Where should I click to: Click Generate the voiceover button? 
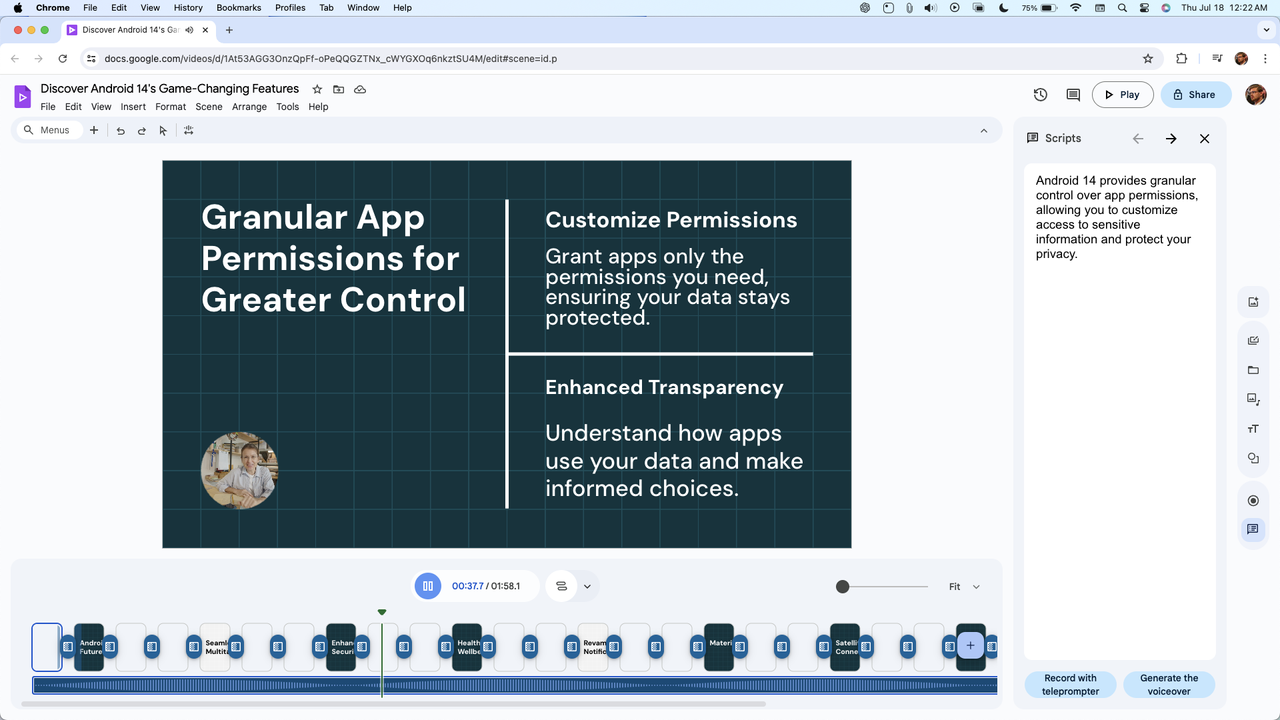[x=1169, y=685]
